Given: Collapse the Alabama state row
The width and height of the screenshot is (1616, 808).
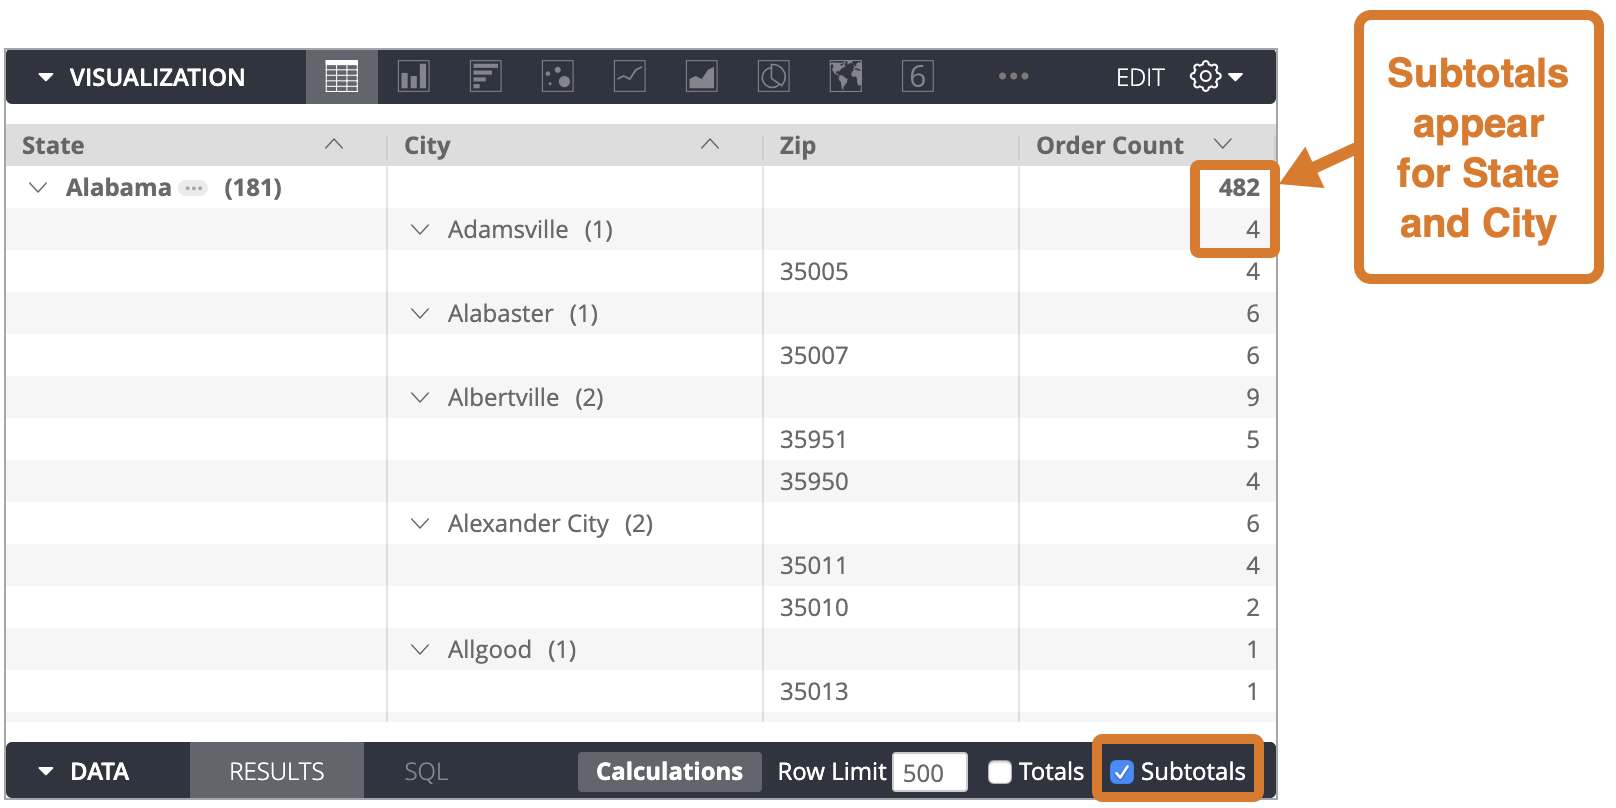Looking at the screenshot, I should 38,188.
